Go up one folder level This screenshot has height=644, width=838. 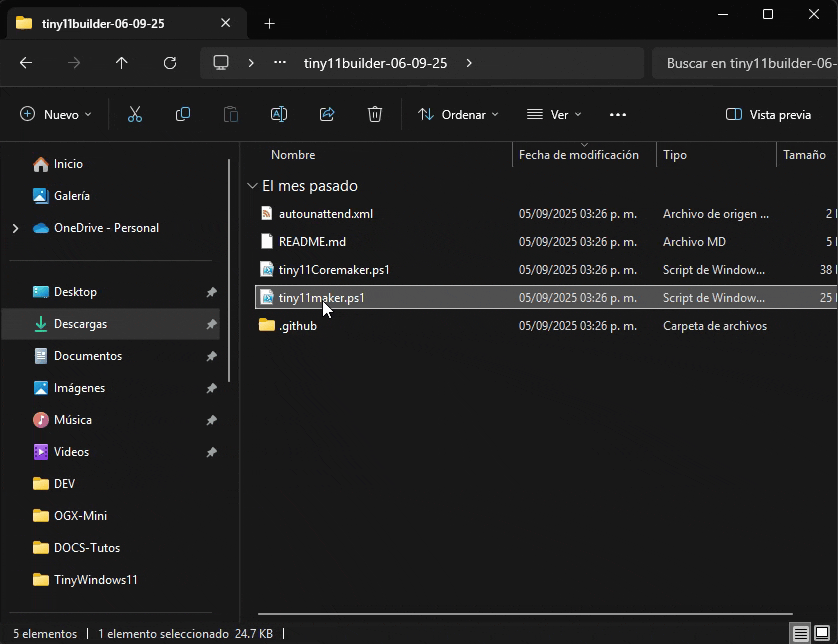122,63
